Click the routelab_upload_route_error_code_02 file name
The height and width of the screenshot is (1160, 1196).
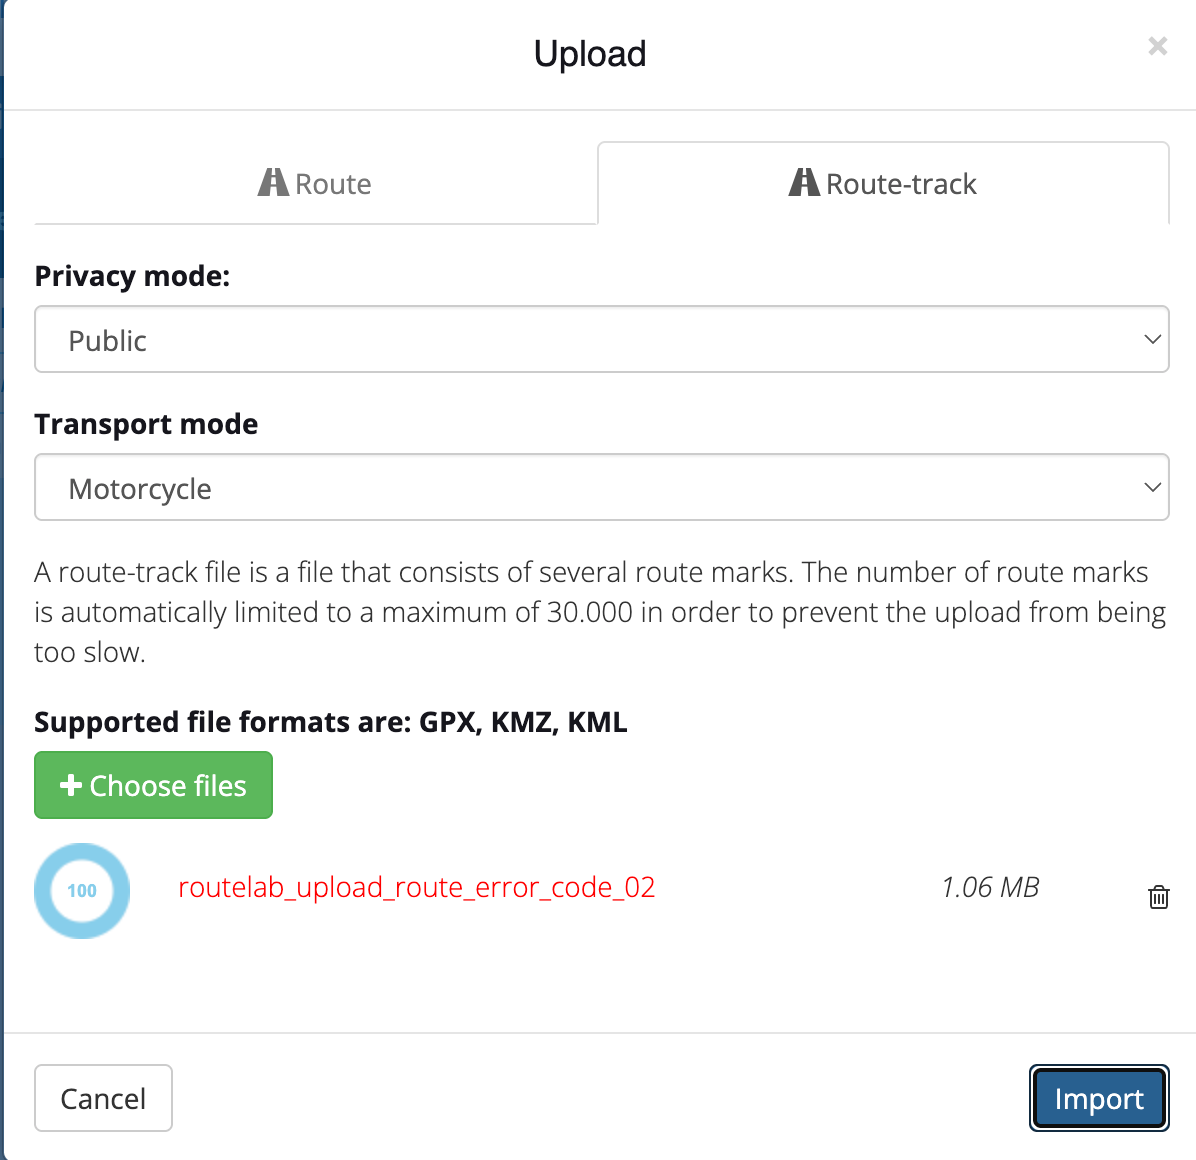416,888
